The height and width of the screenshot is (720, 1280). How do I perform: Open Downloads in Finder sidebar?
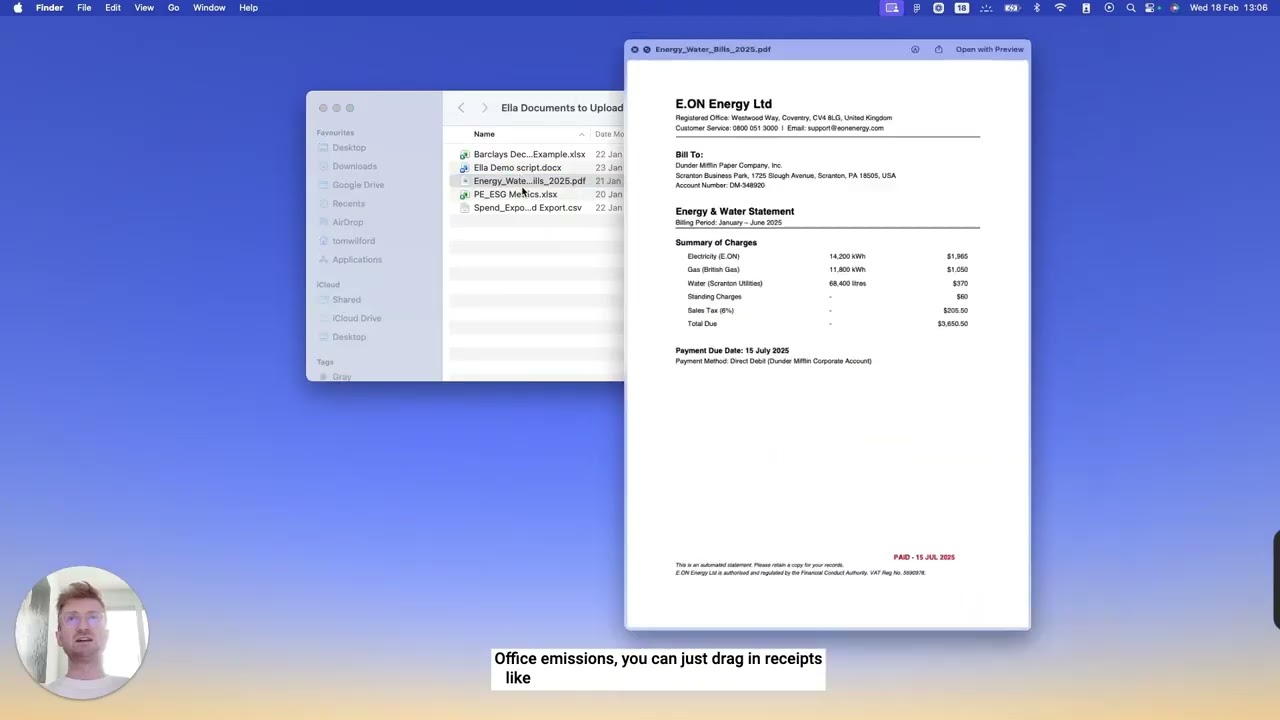tap(354, 166)
